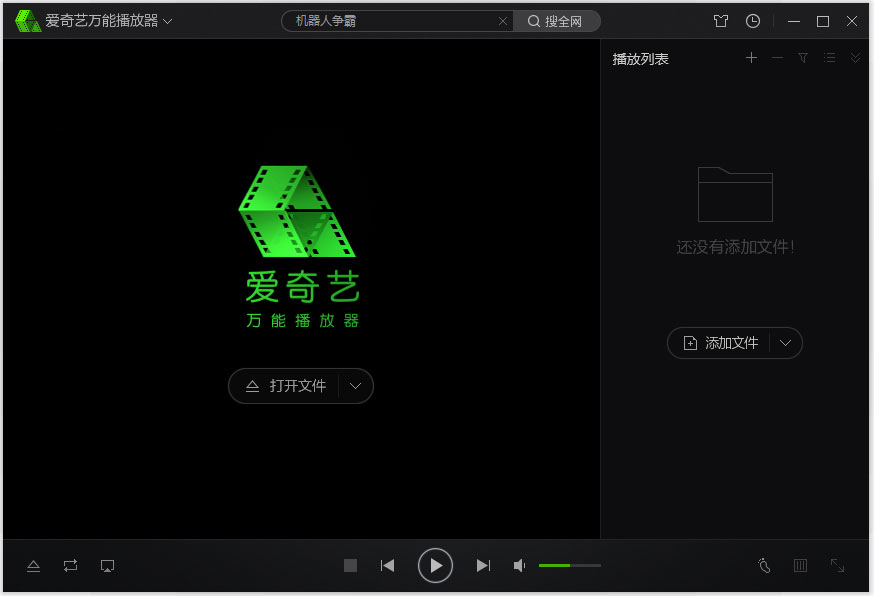The image size is (874, 596).
Task: Click the AirPlay/cast screen icon
Action: 108,566
